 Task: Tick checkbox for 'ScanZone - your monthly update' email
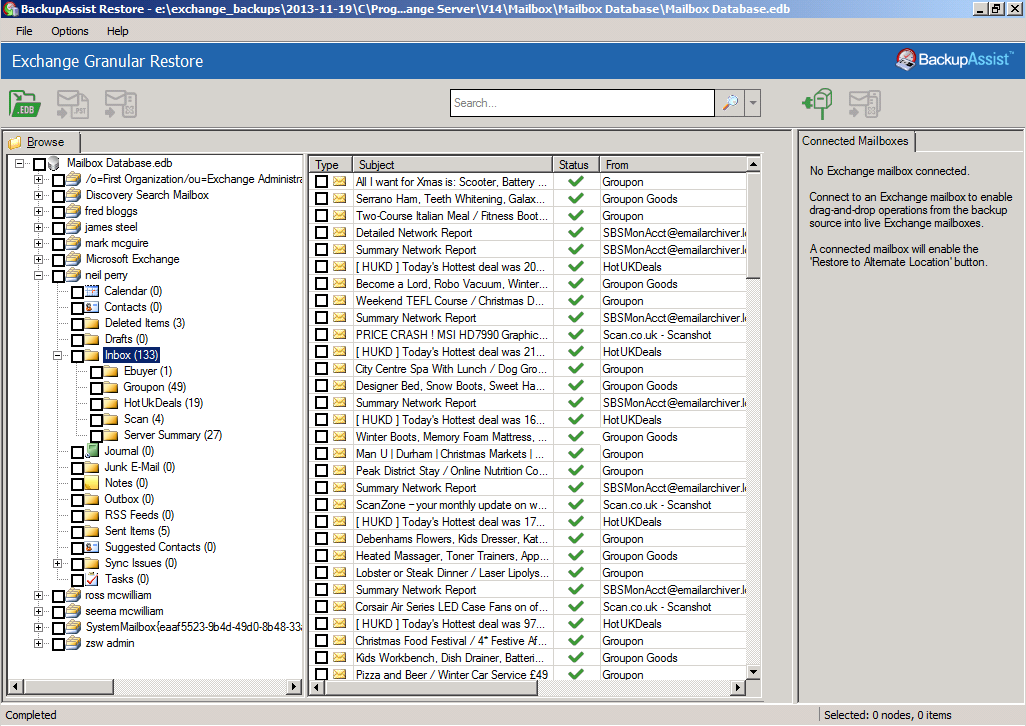click(321, 504)
